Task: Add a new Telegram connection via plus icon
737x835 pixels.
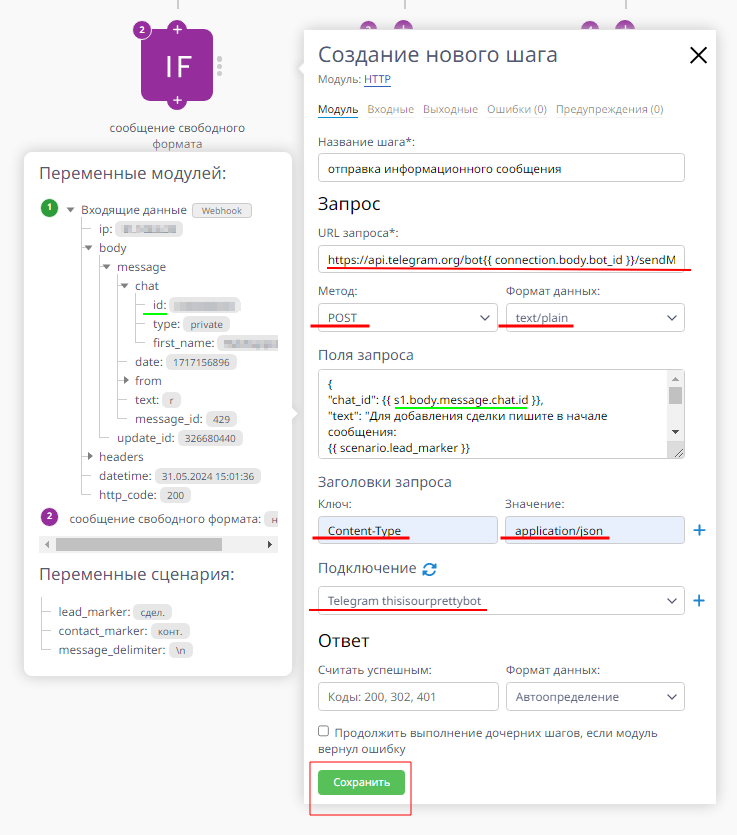Action: tap(699, 601)
